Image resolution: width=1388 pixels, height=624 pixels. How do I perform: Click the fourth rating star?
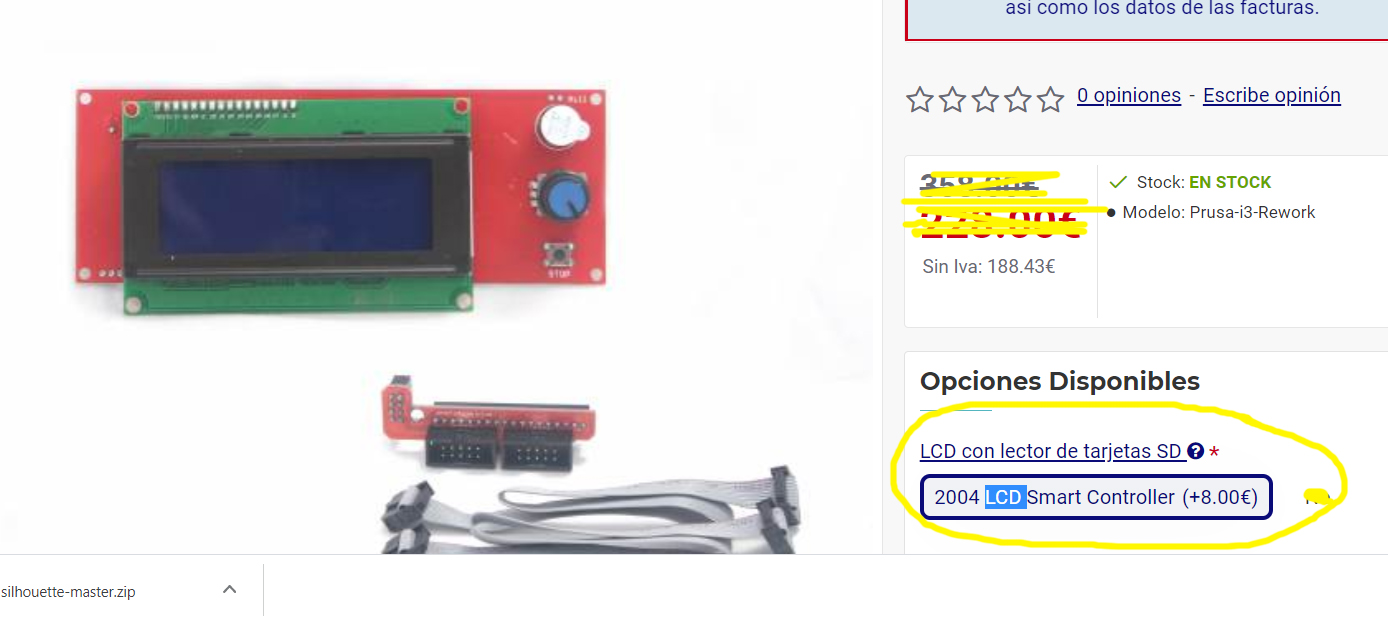coord(1017,99)
